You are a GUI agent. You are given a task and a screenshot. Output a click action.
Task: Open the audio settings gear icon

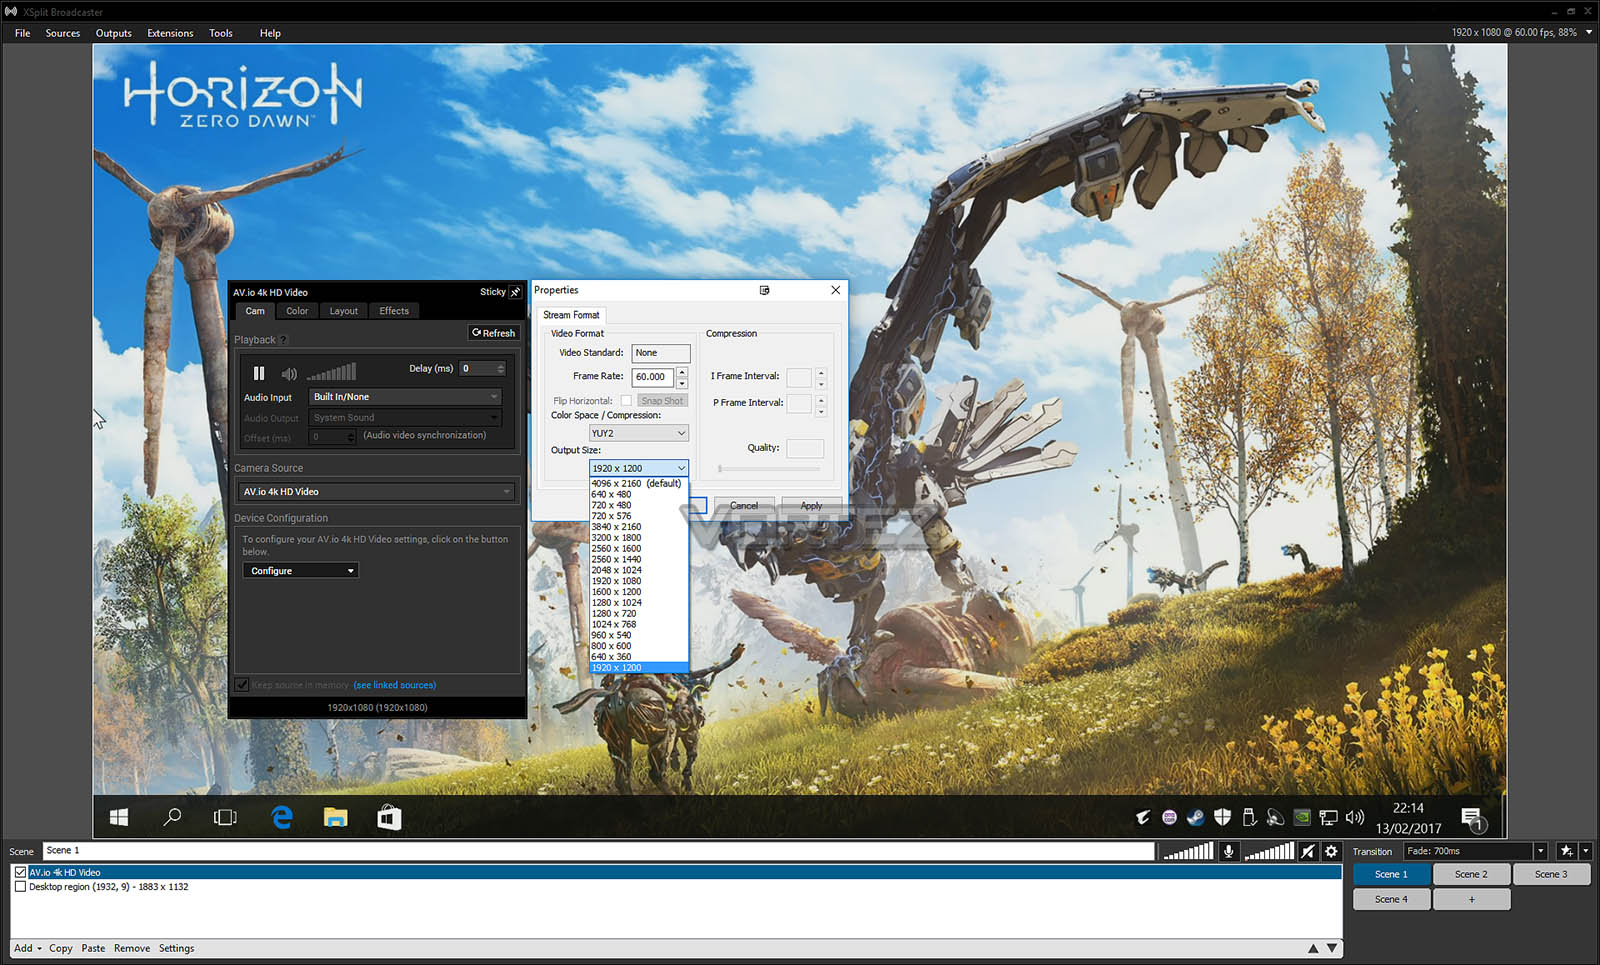coord(1331,851)
